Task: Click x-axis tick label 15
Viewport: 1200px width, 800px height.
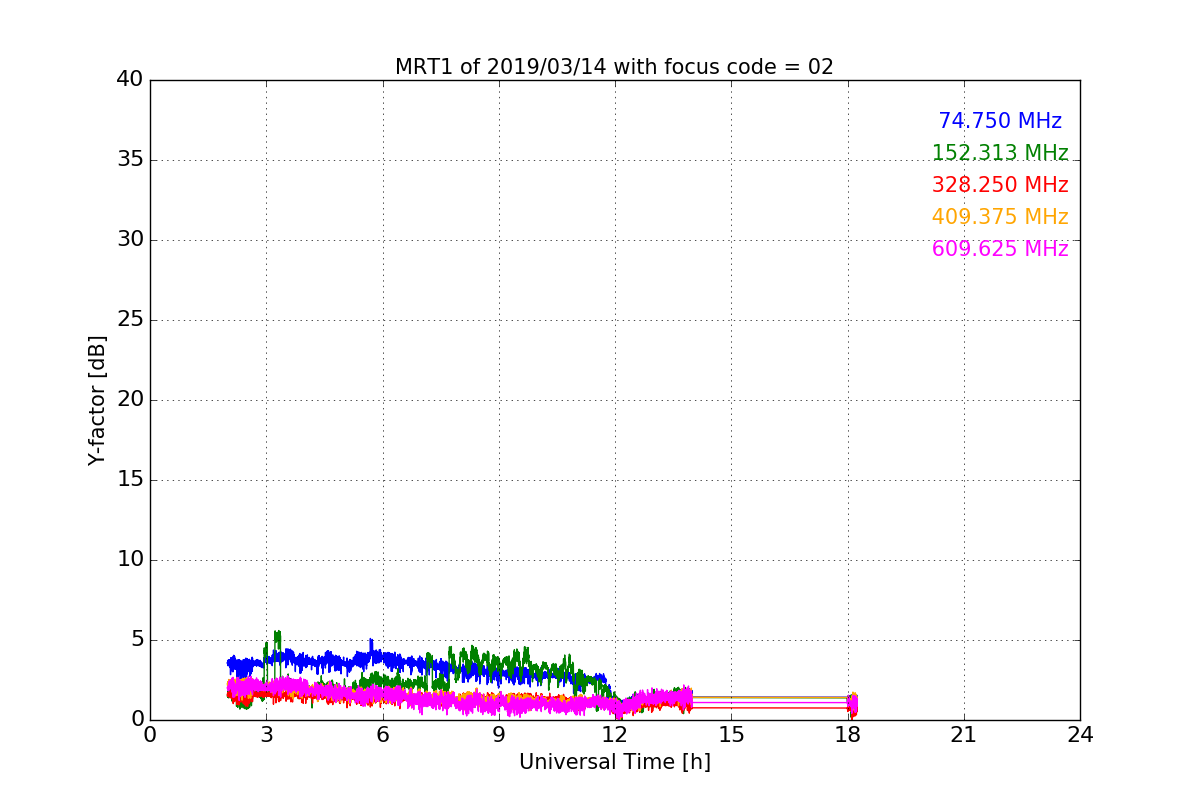Action: click(x=731, y=735)
